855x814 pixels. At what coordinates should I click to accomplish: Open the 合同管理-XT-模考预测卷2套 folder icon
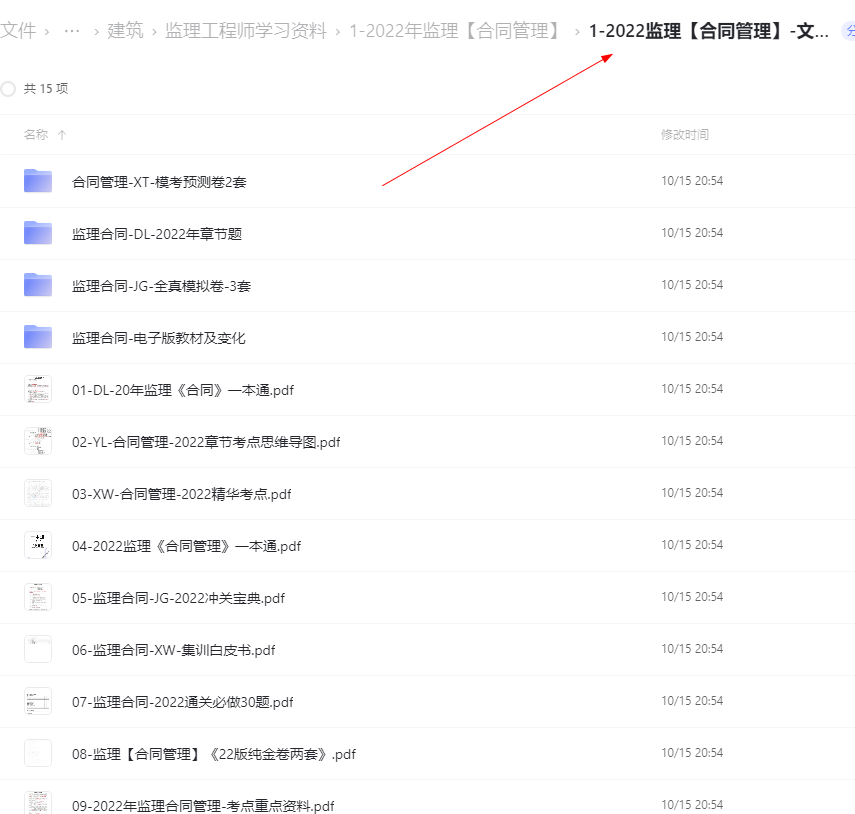pos(38,181)
